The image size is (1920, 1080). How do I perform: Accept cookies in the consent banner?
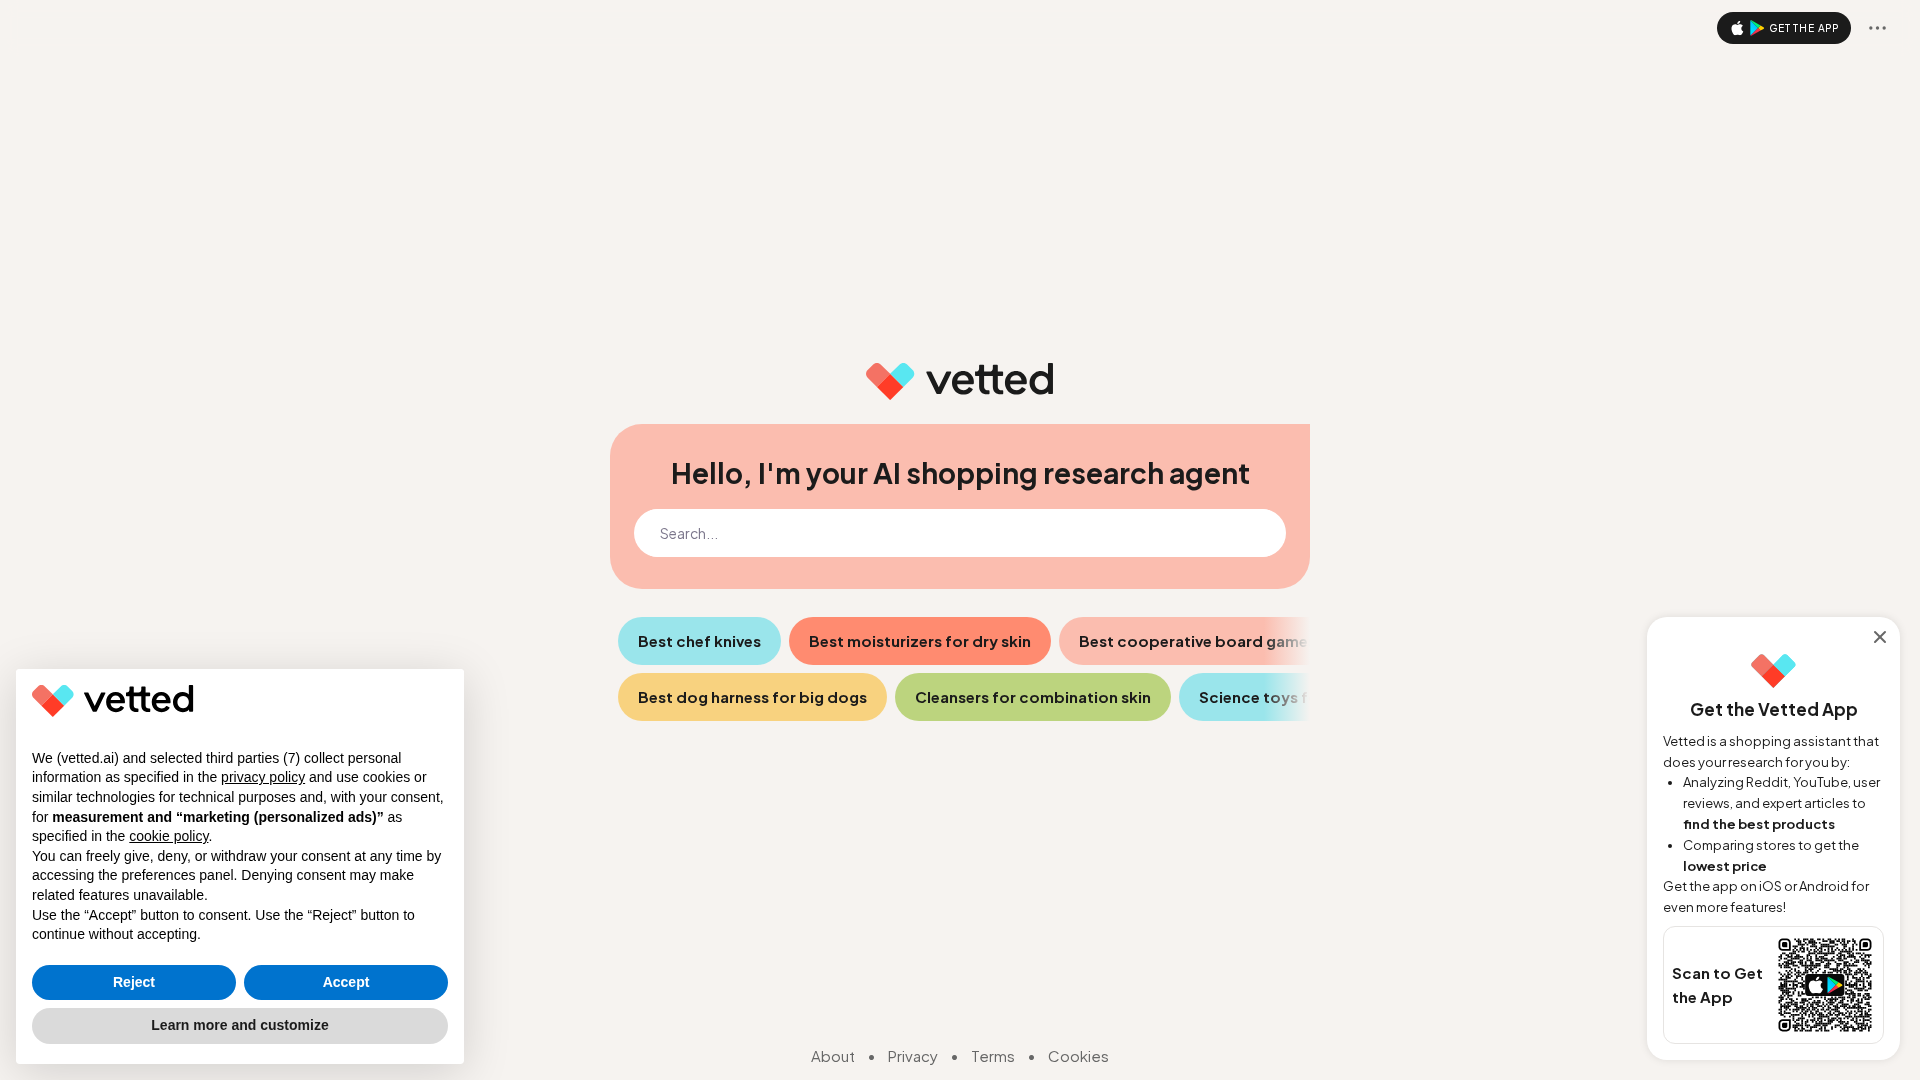(345, 982)
